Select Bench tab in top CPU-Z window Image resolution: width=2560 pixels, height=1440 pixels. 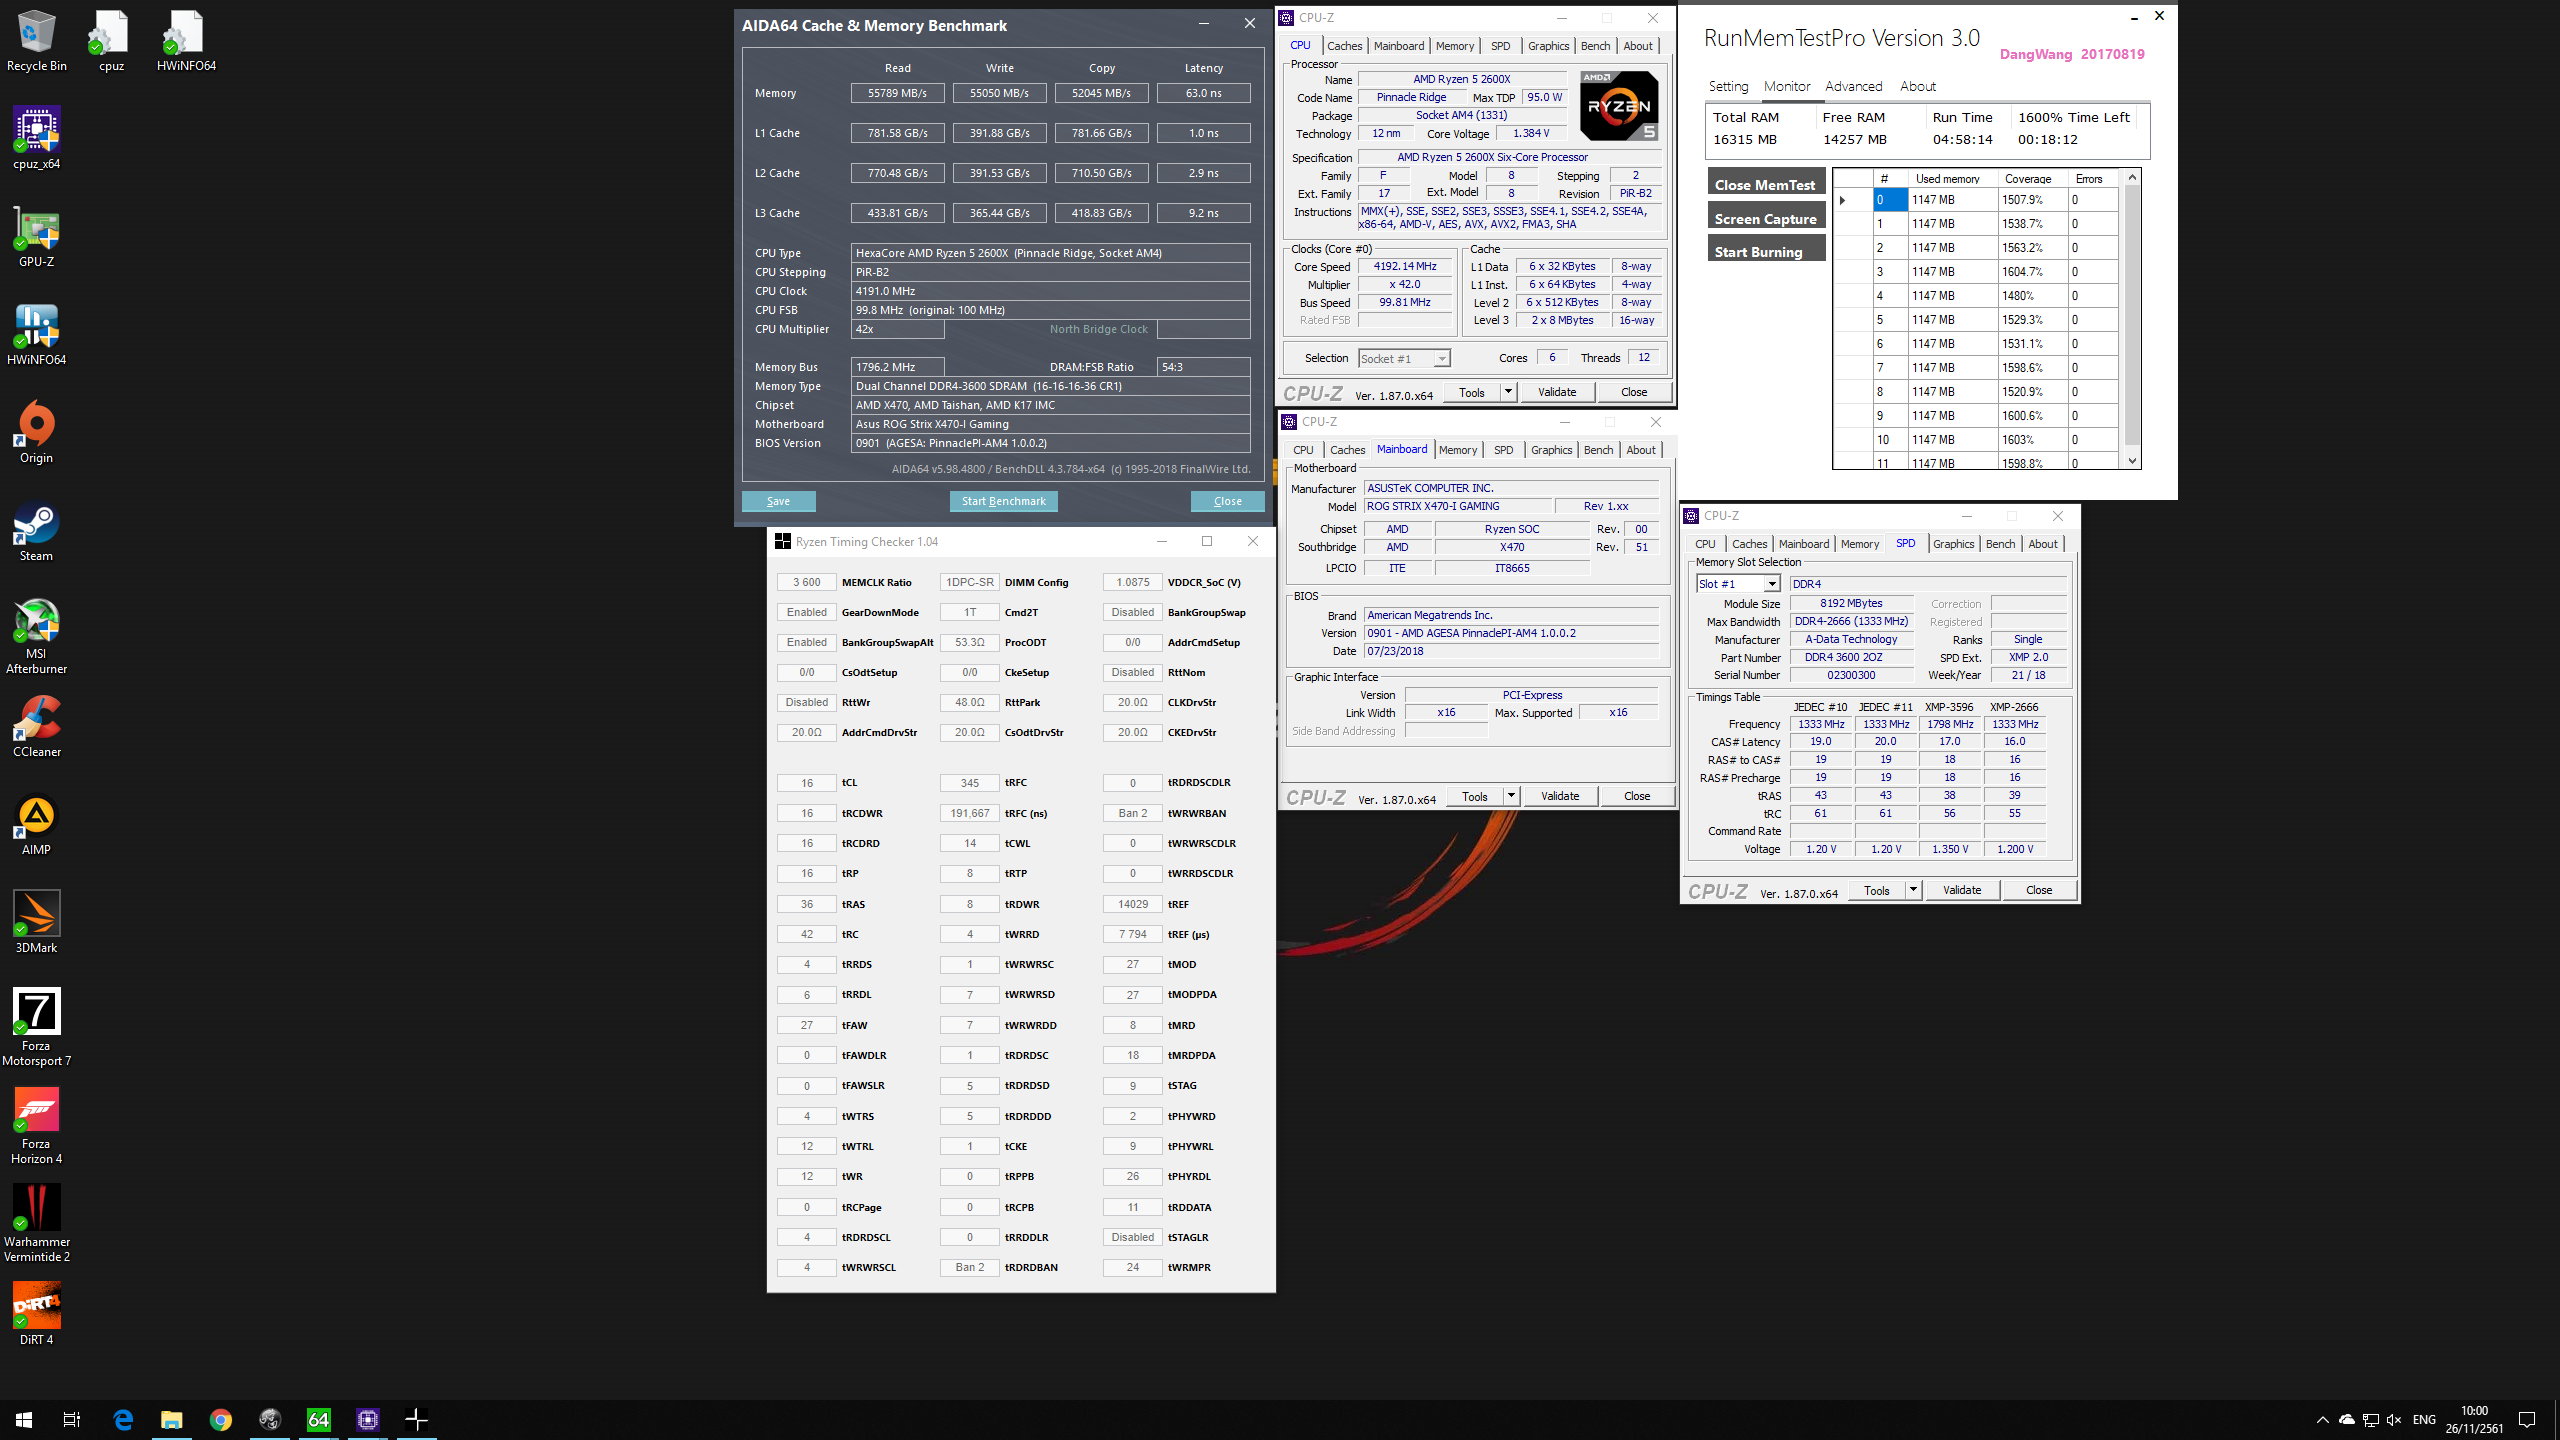[1595, 46]
